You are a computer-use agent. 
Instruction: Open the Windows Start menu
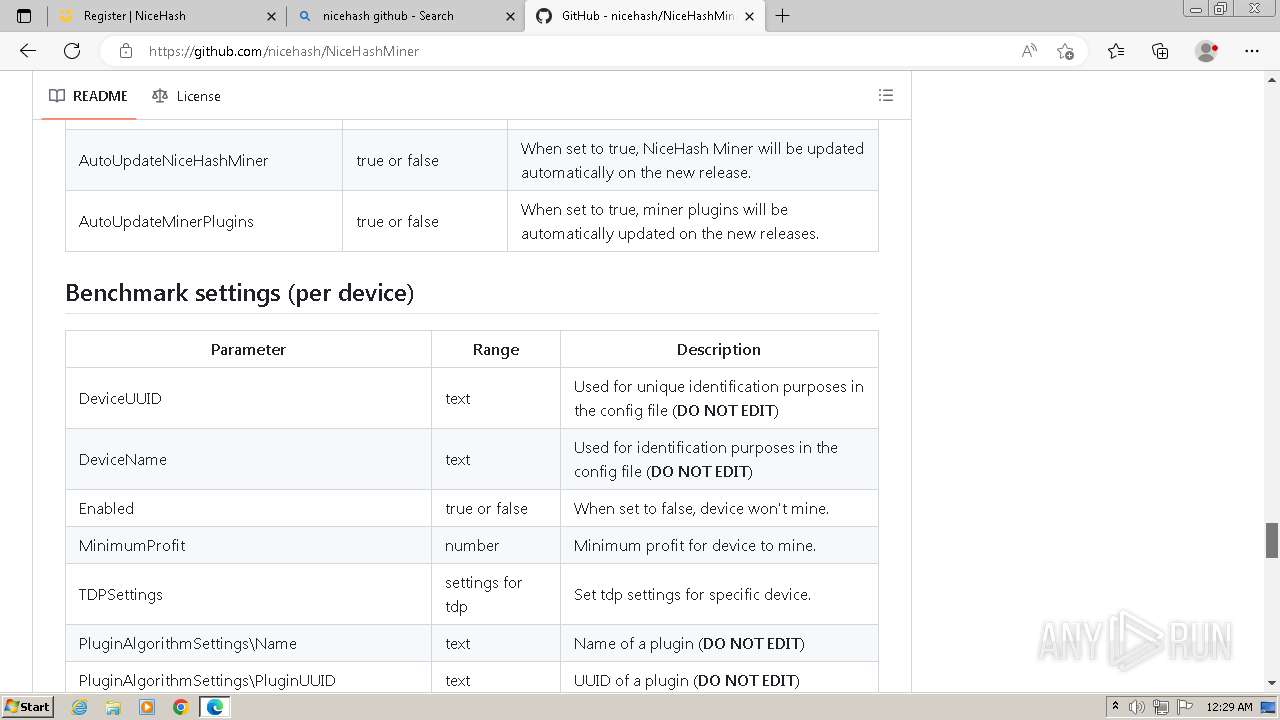pos(27,706)
